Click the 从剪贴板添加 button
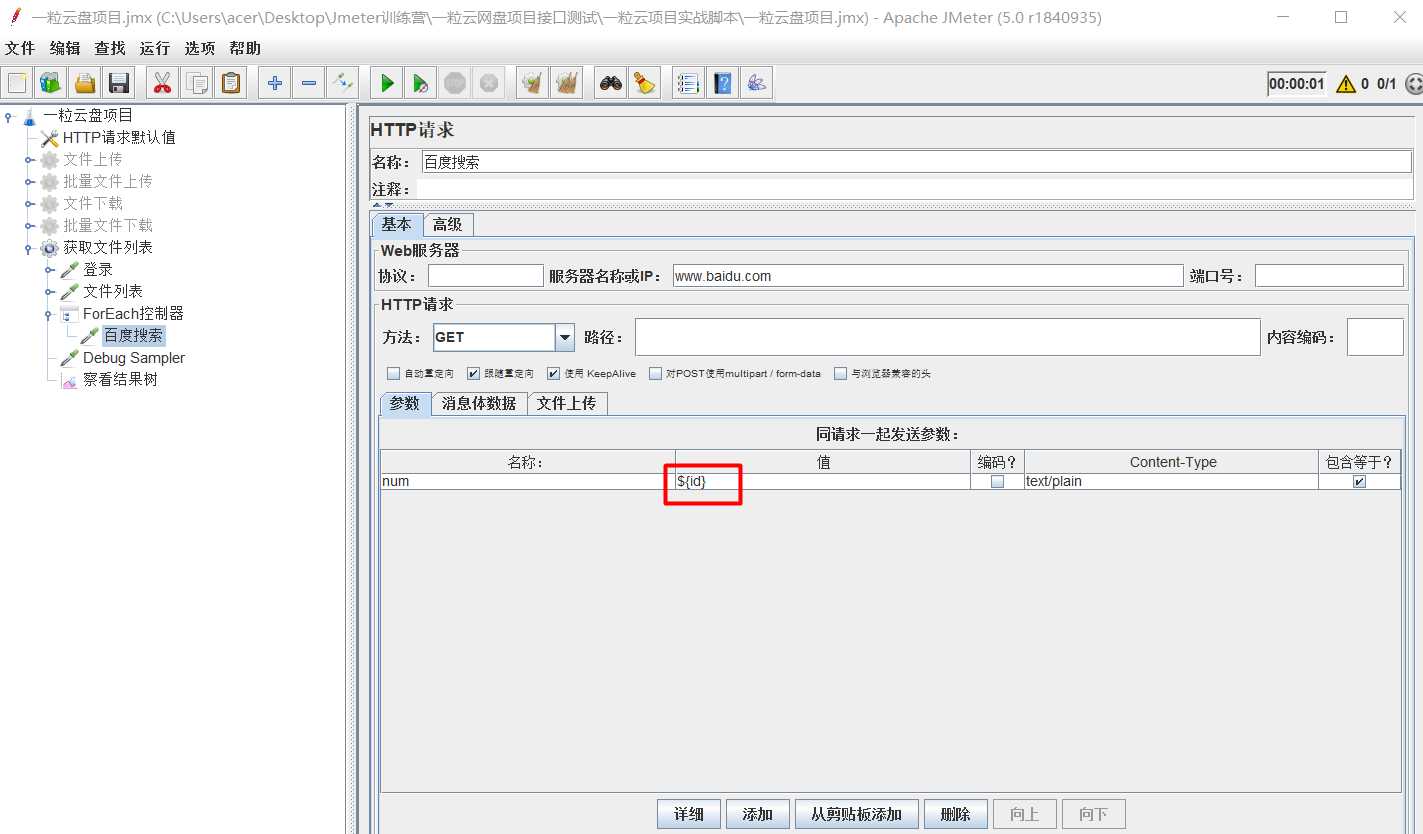This screenshot has width=1423, height=834. tap(857, 814)
